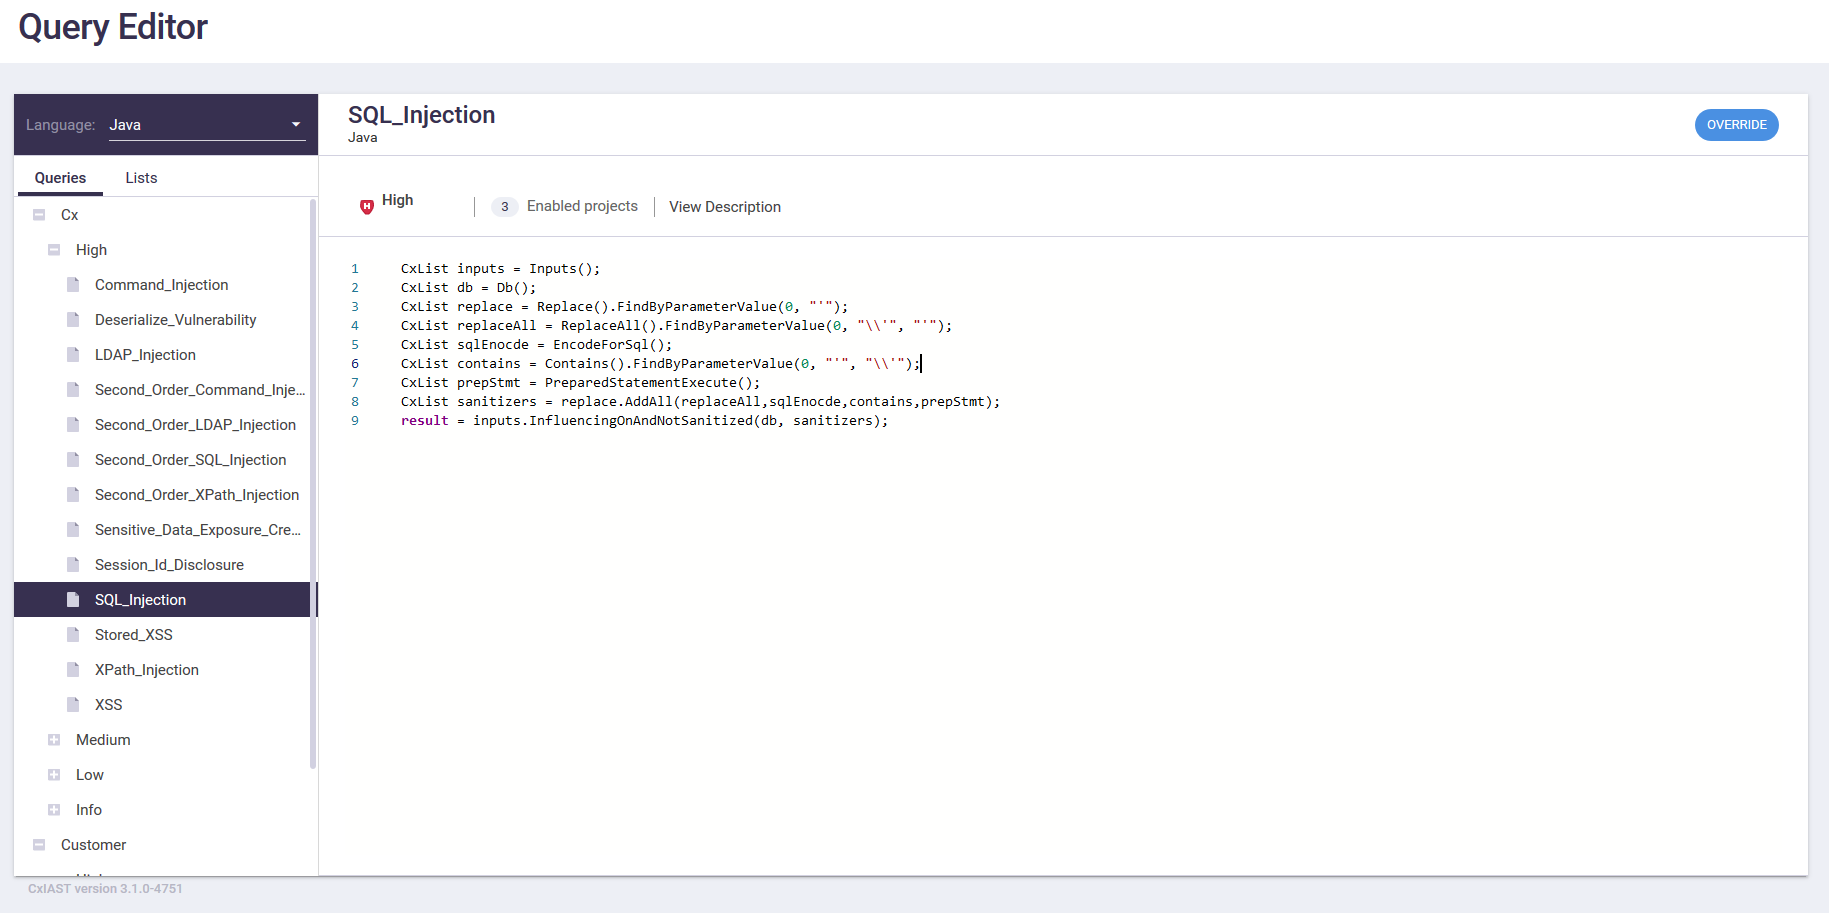Click the query tree vertical scrollbar
Viewport: 1829px width, 913px height.
(313, 483)
